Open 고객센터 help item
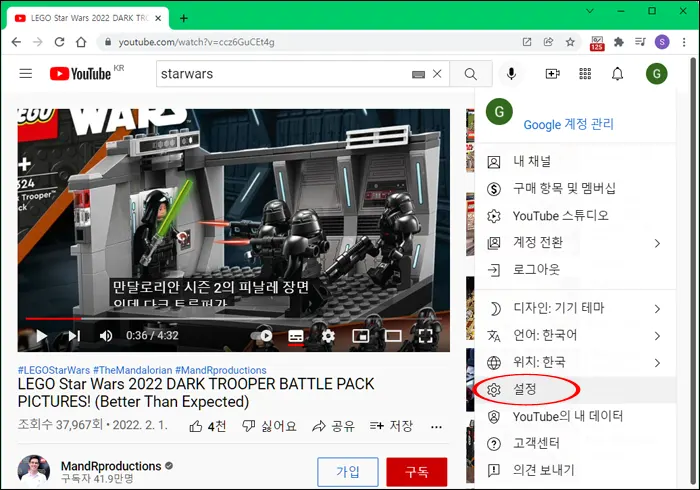The image size is (700, 490). [x=576, y=444]
